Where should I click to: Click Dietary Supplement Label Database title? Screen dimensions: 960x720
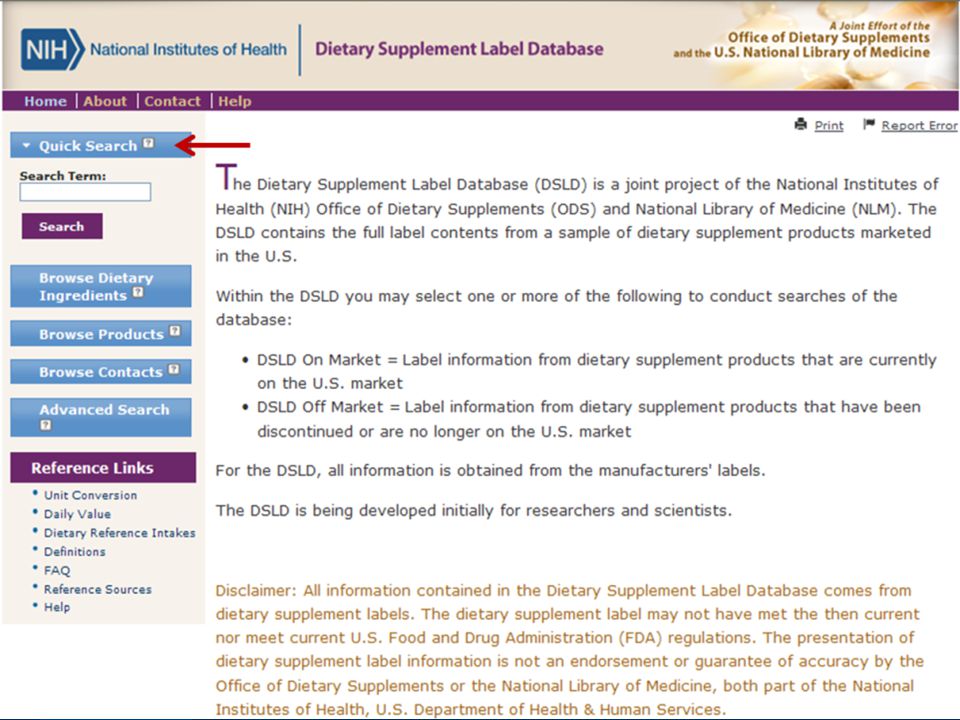[459, 49]
